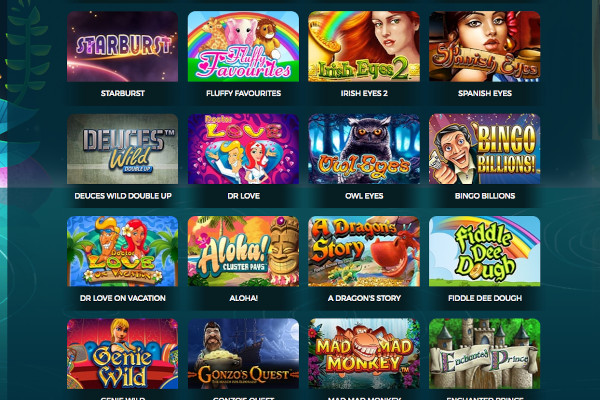Open the Gonzo's Quest game image
This screenshot has width=600, height=400.
243,354
